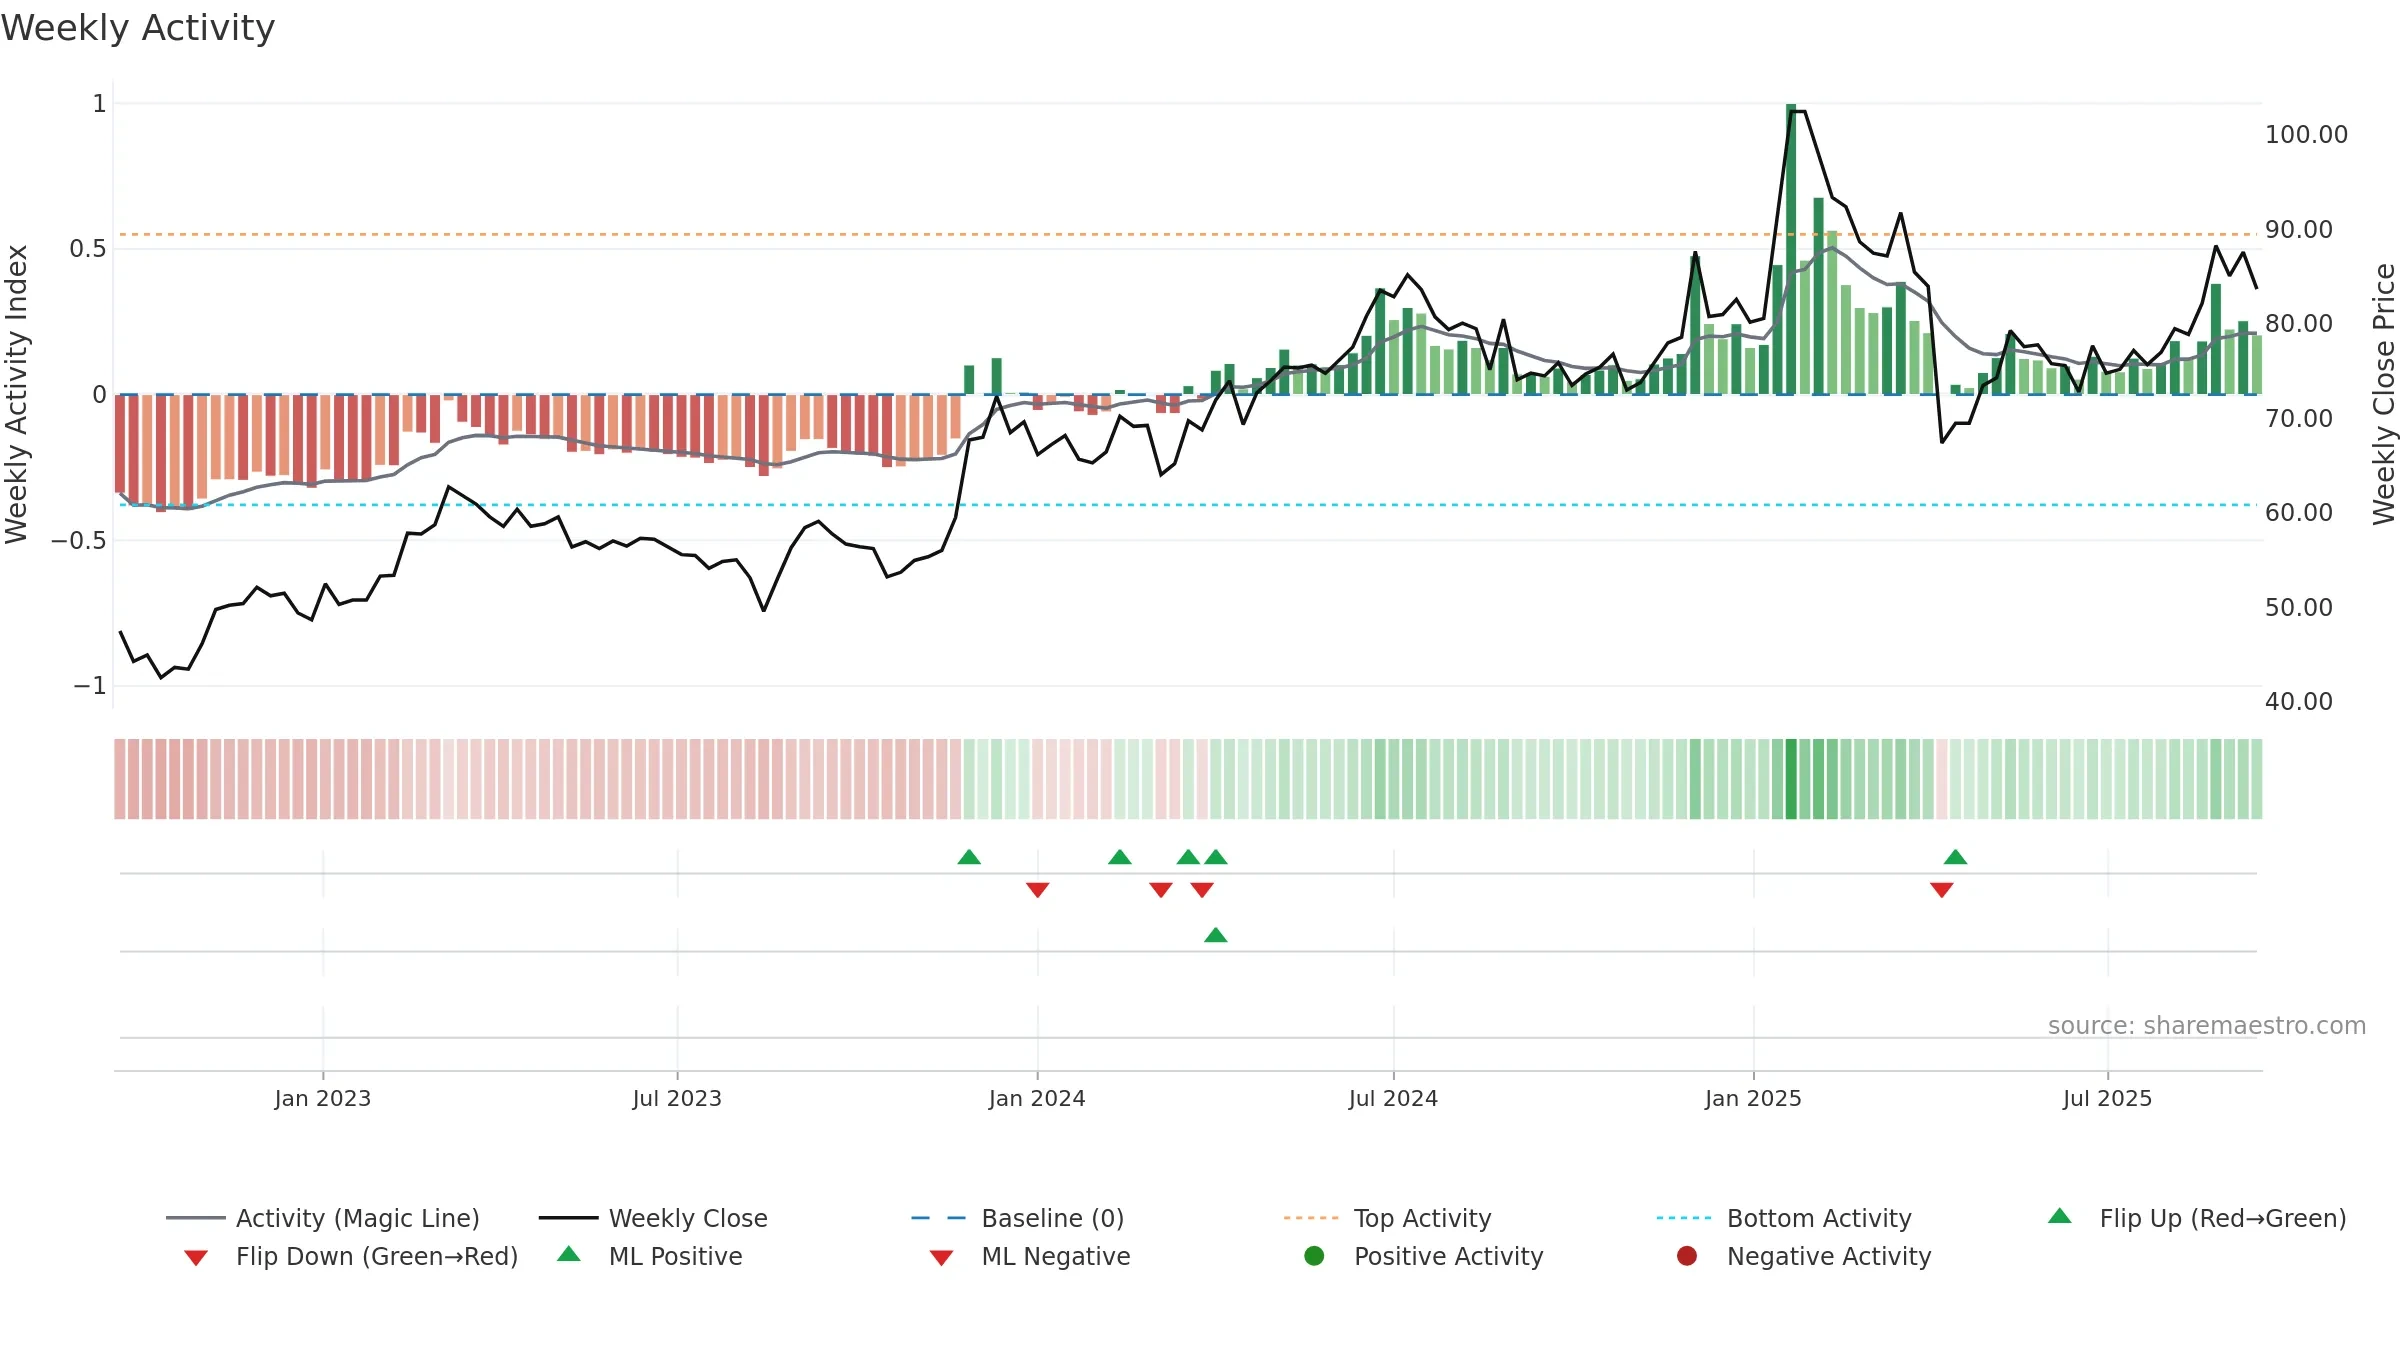Click the Jan 2025 x-axis label
Image resolution: width=2400 pixels, height=1350 pixels.
(x=1753, y=1098)
